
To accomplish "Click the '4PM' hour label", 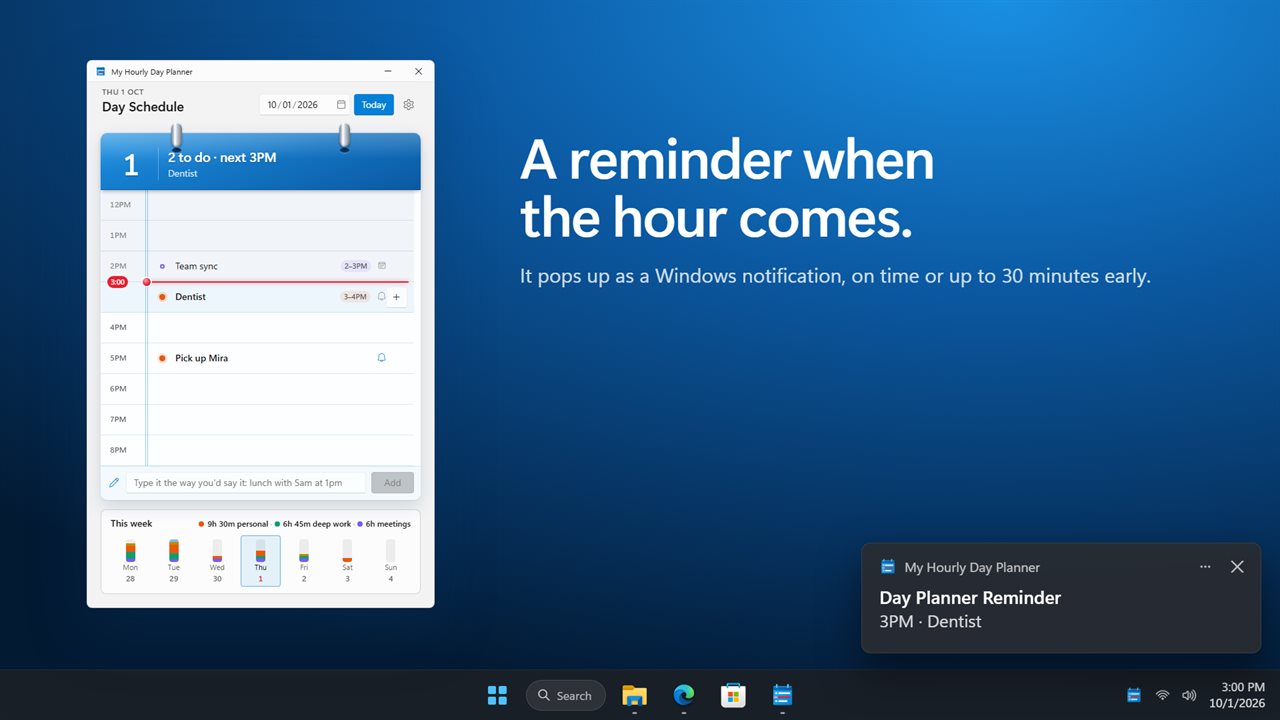I will point(118,327).
